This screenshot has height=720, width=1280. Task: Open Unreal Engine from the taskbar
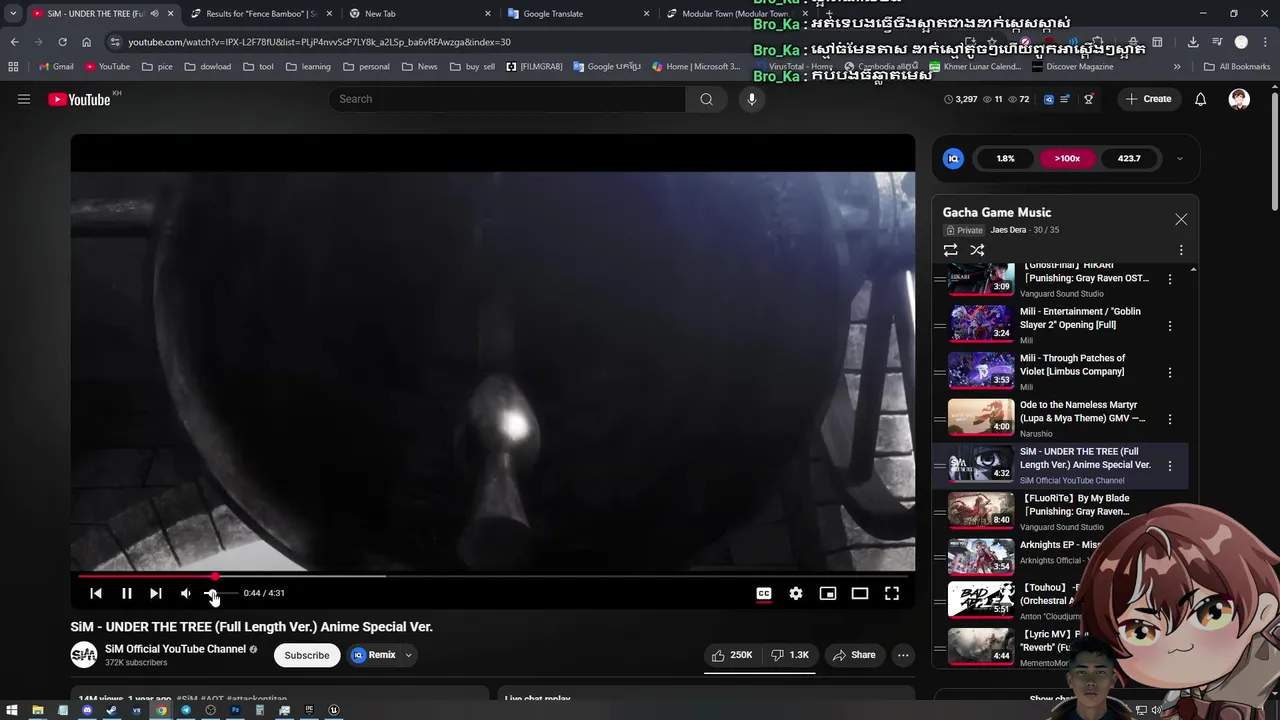334,710
